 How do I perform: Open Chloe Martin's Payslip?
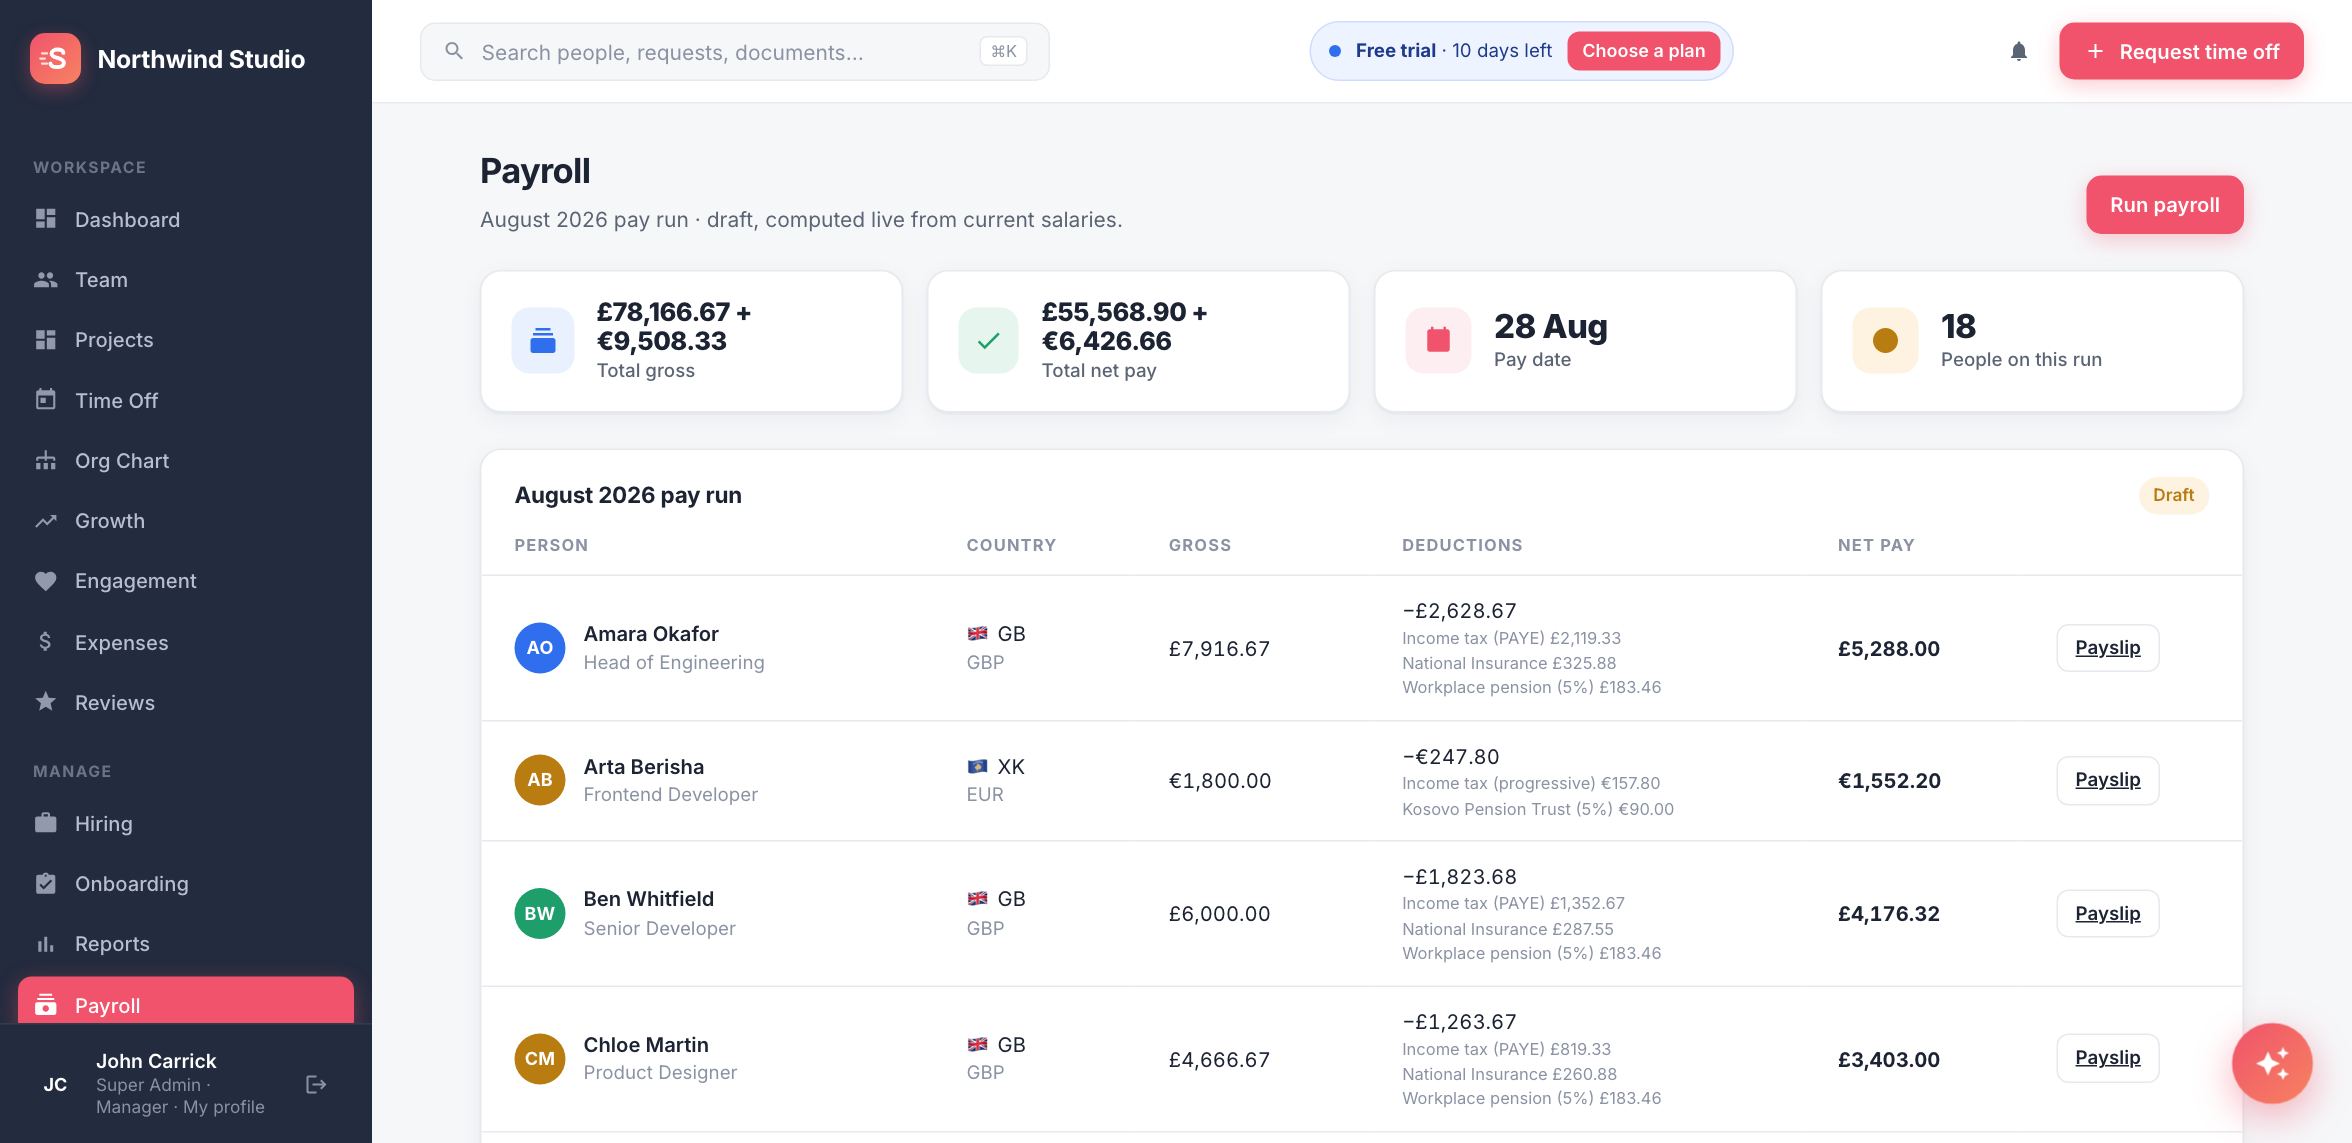pyautogui.click(x=2107, y=1058)
